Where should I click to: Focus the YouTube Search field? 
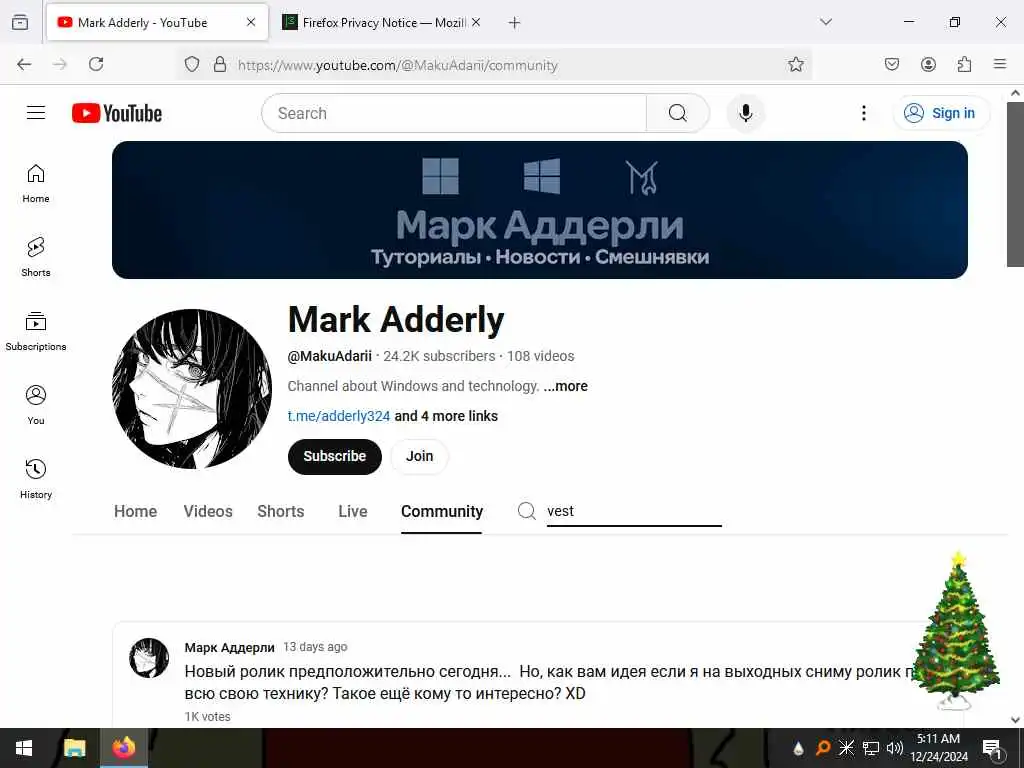[x=455, y=113]
